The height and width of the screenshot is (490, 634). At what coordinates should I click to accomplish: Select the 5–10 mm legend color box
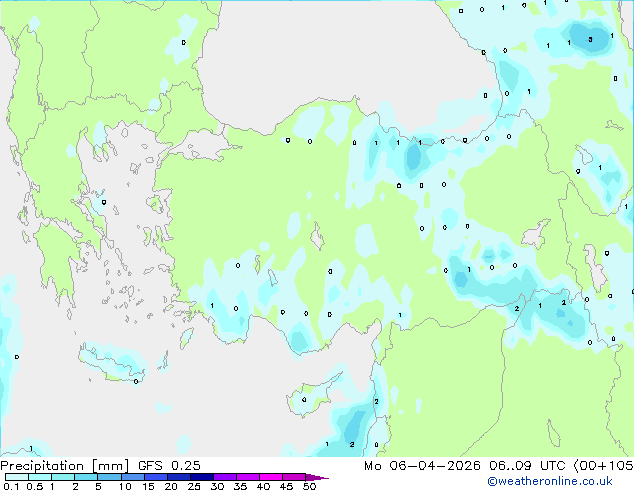click(109, 477)
